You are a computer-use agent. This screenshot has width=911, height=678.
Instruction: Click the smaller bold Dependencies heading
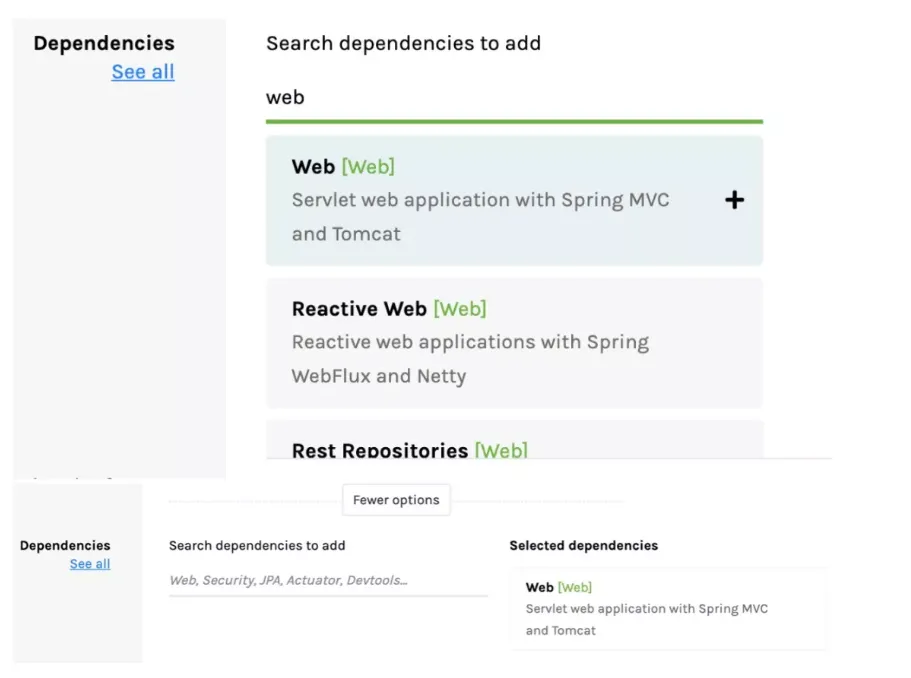coord(65,546)
